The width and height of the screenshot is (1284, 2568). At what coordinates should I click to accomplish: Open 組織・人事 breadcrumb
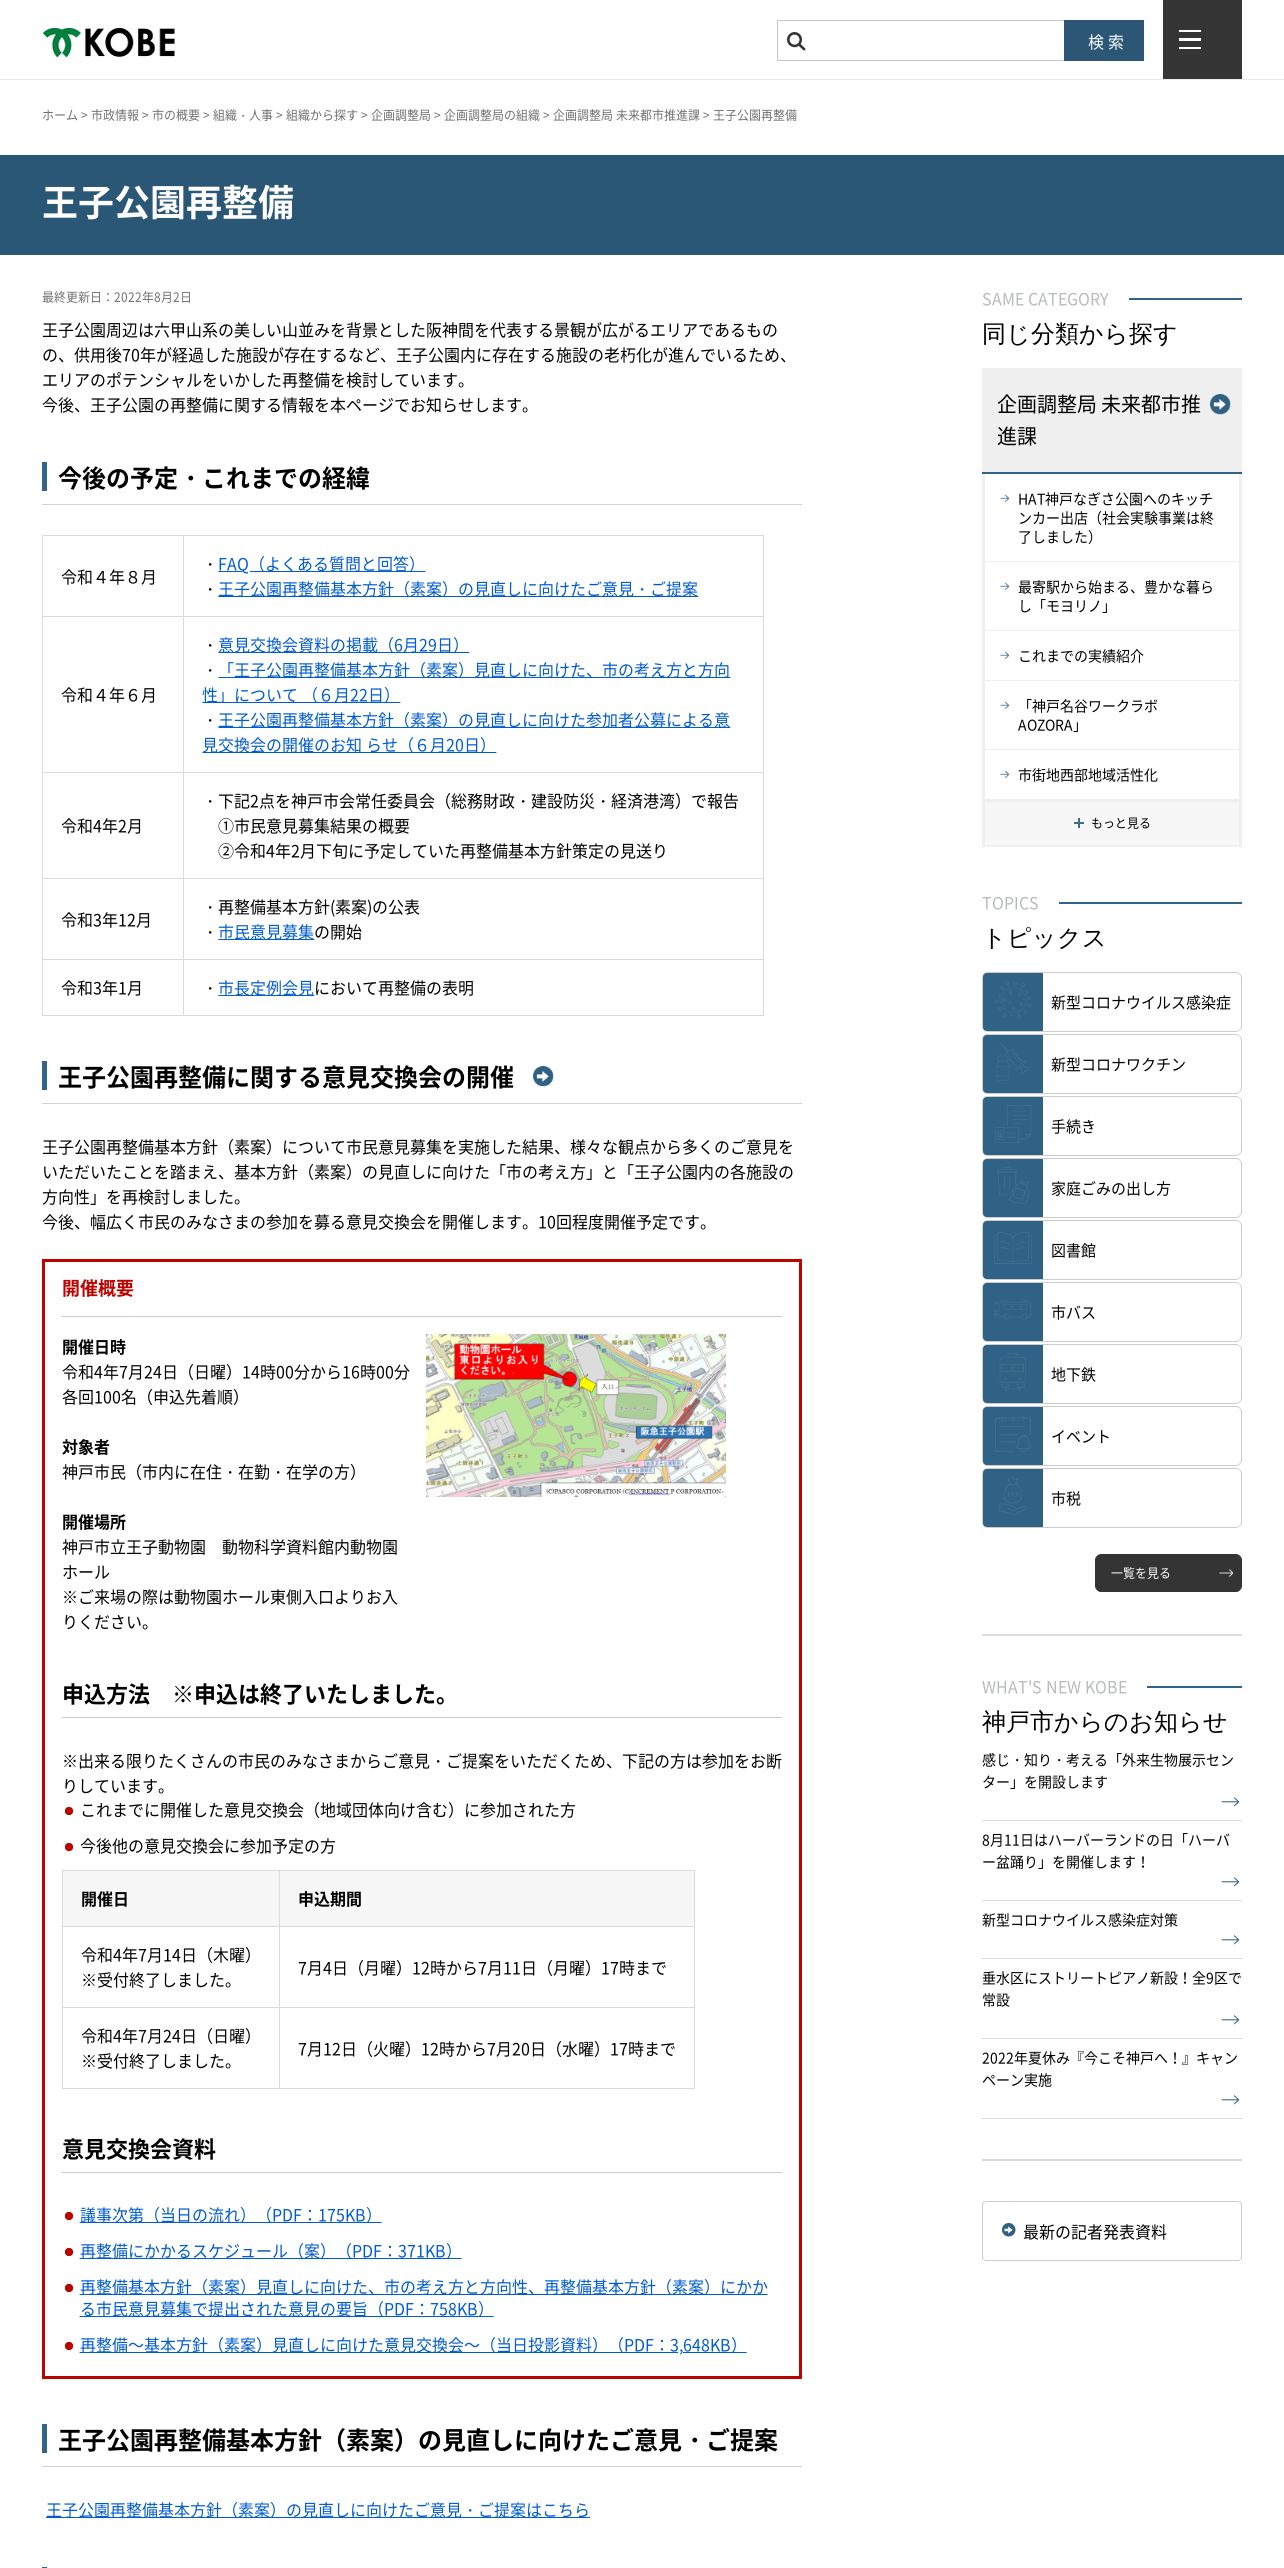(x=243, y=115)
